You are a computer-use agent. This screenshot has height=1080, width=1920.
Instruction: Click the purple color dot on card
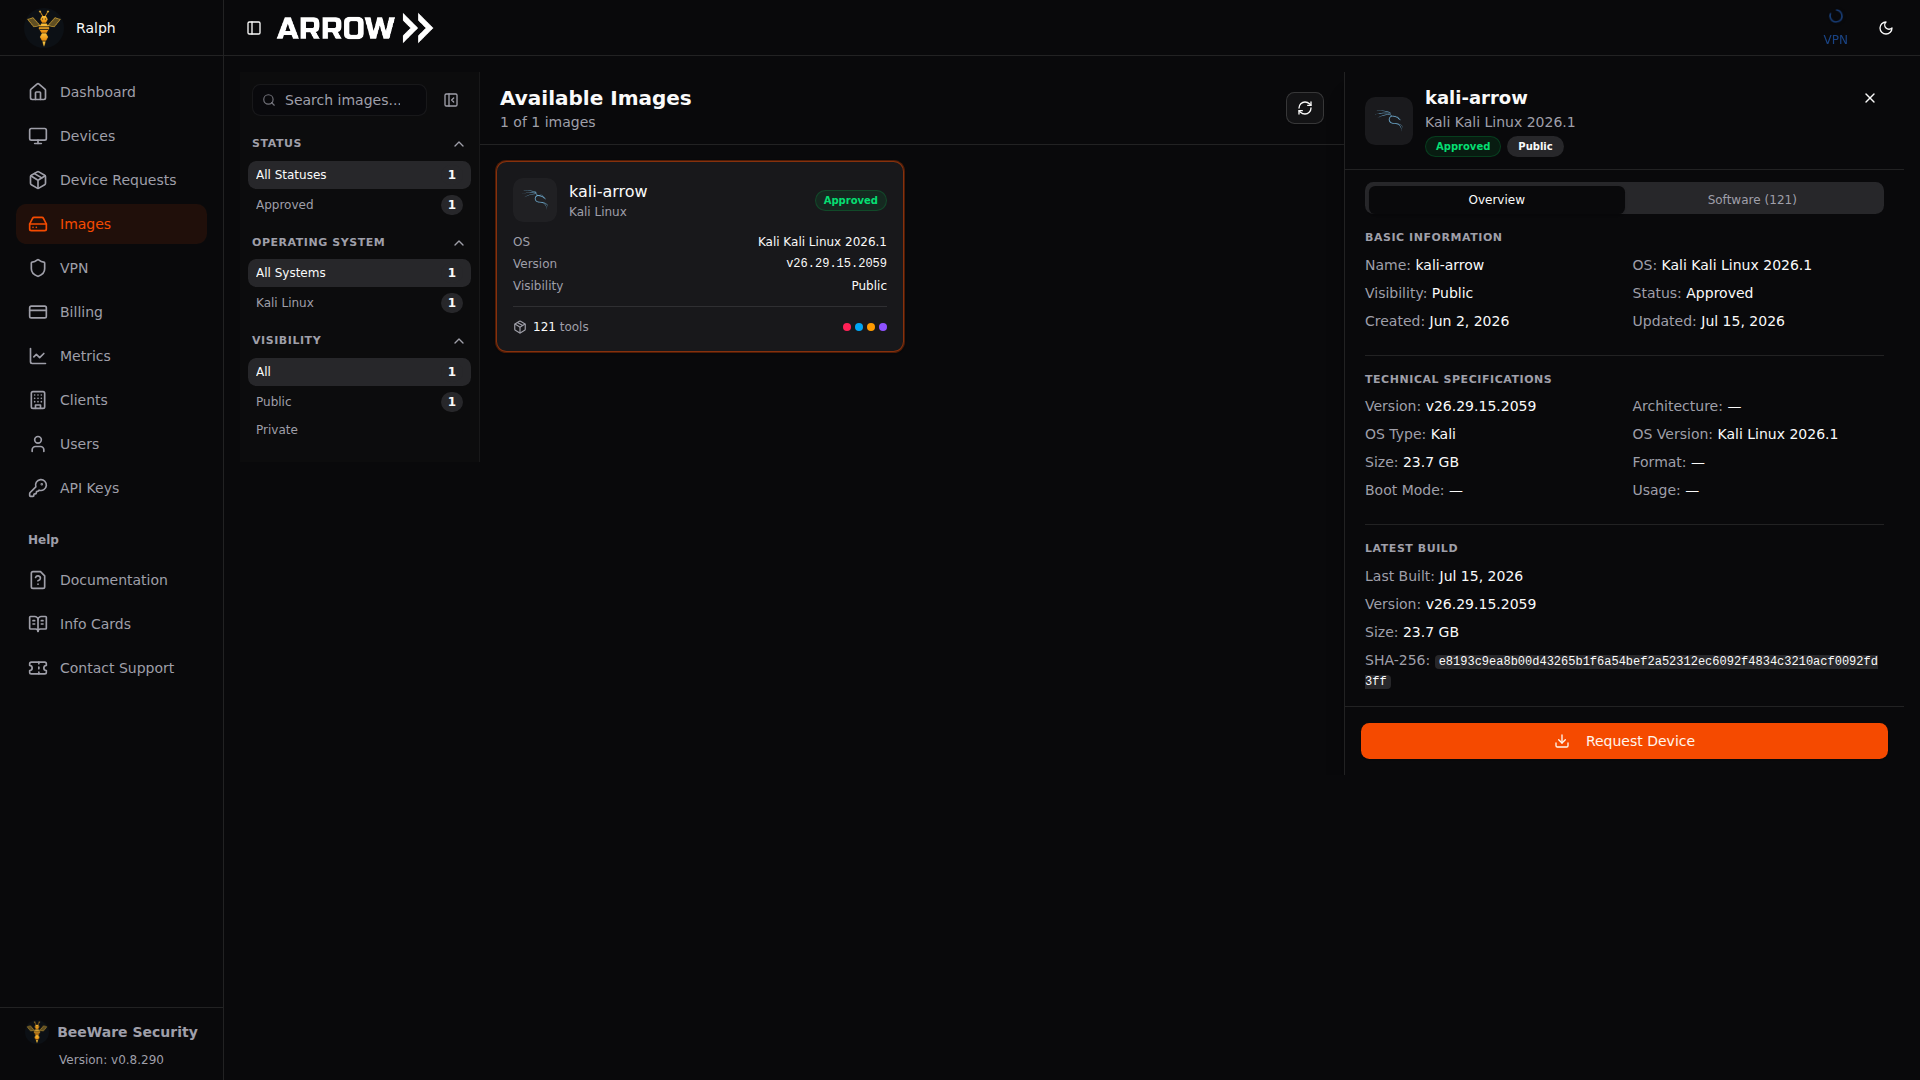pos(883,327)
